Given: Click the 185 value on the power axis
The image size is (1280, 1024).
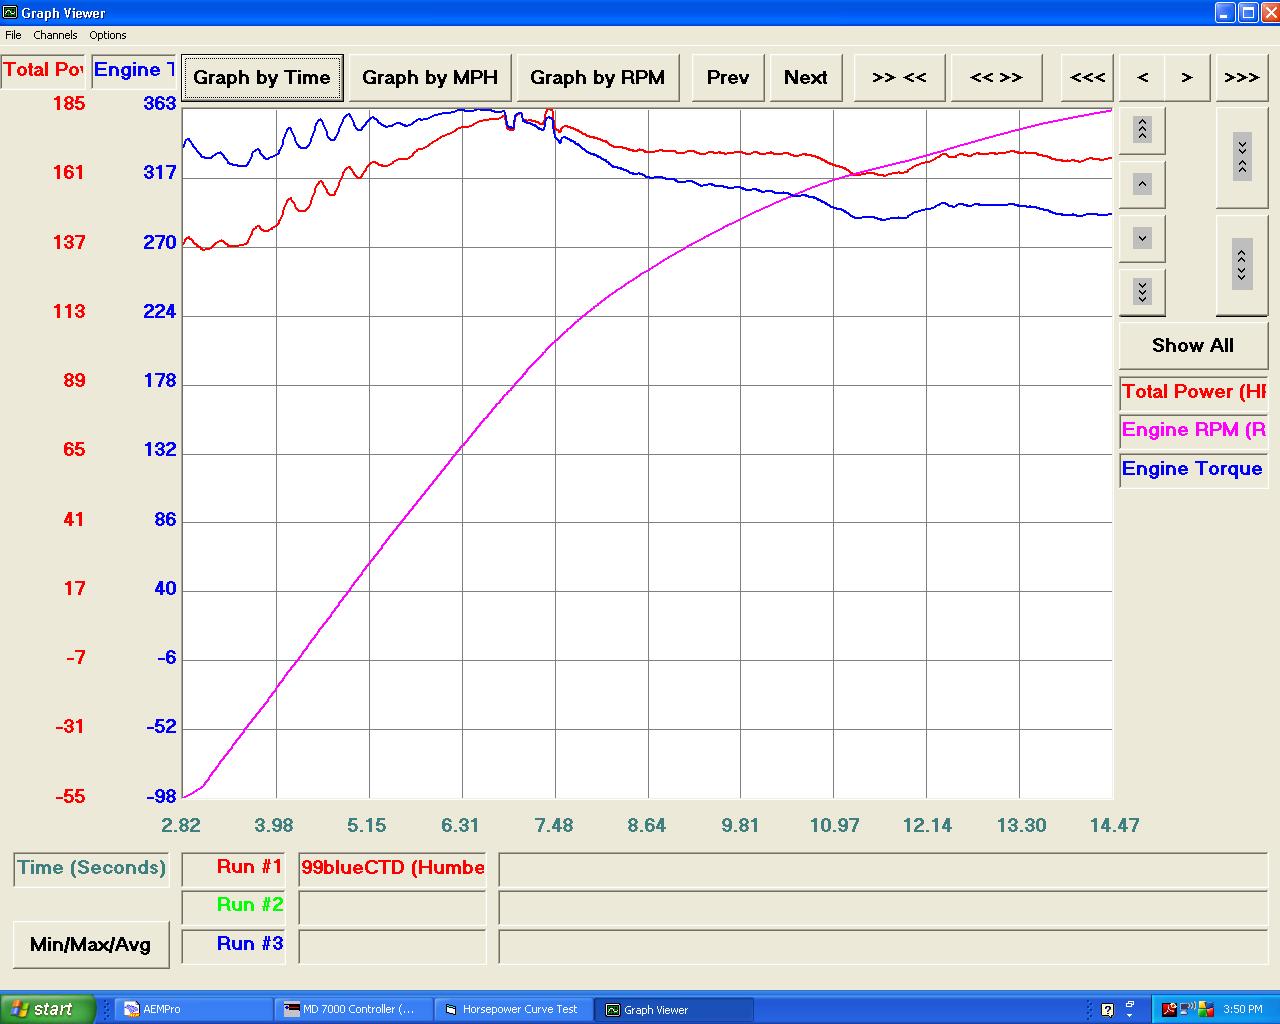Looking at the screenshot, I should pyautogui.click(x=69, y=104).
